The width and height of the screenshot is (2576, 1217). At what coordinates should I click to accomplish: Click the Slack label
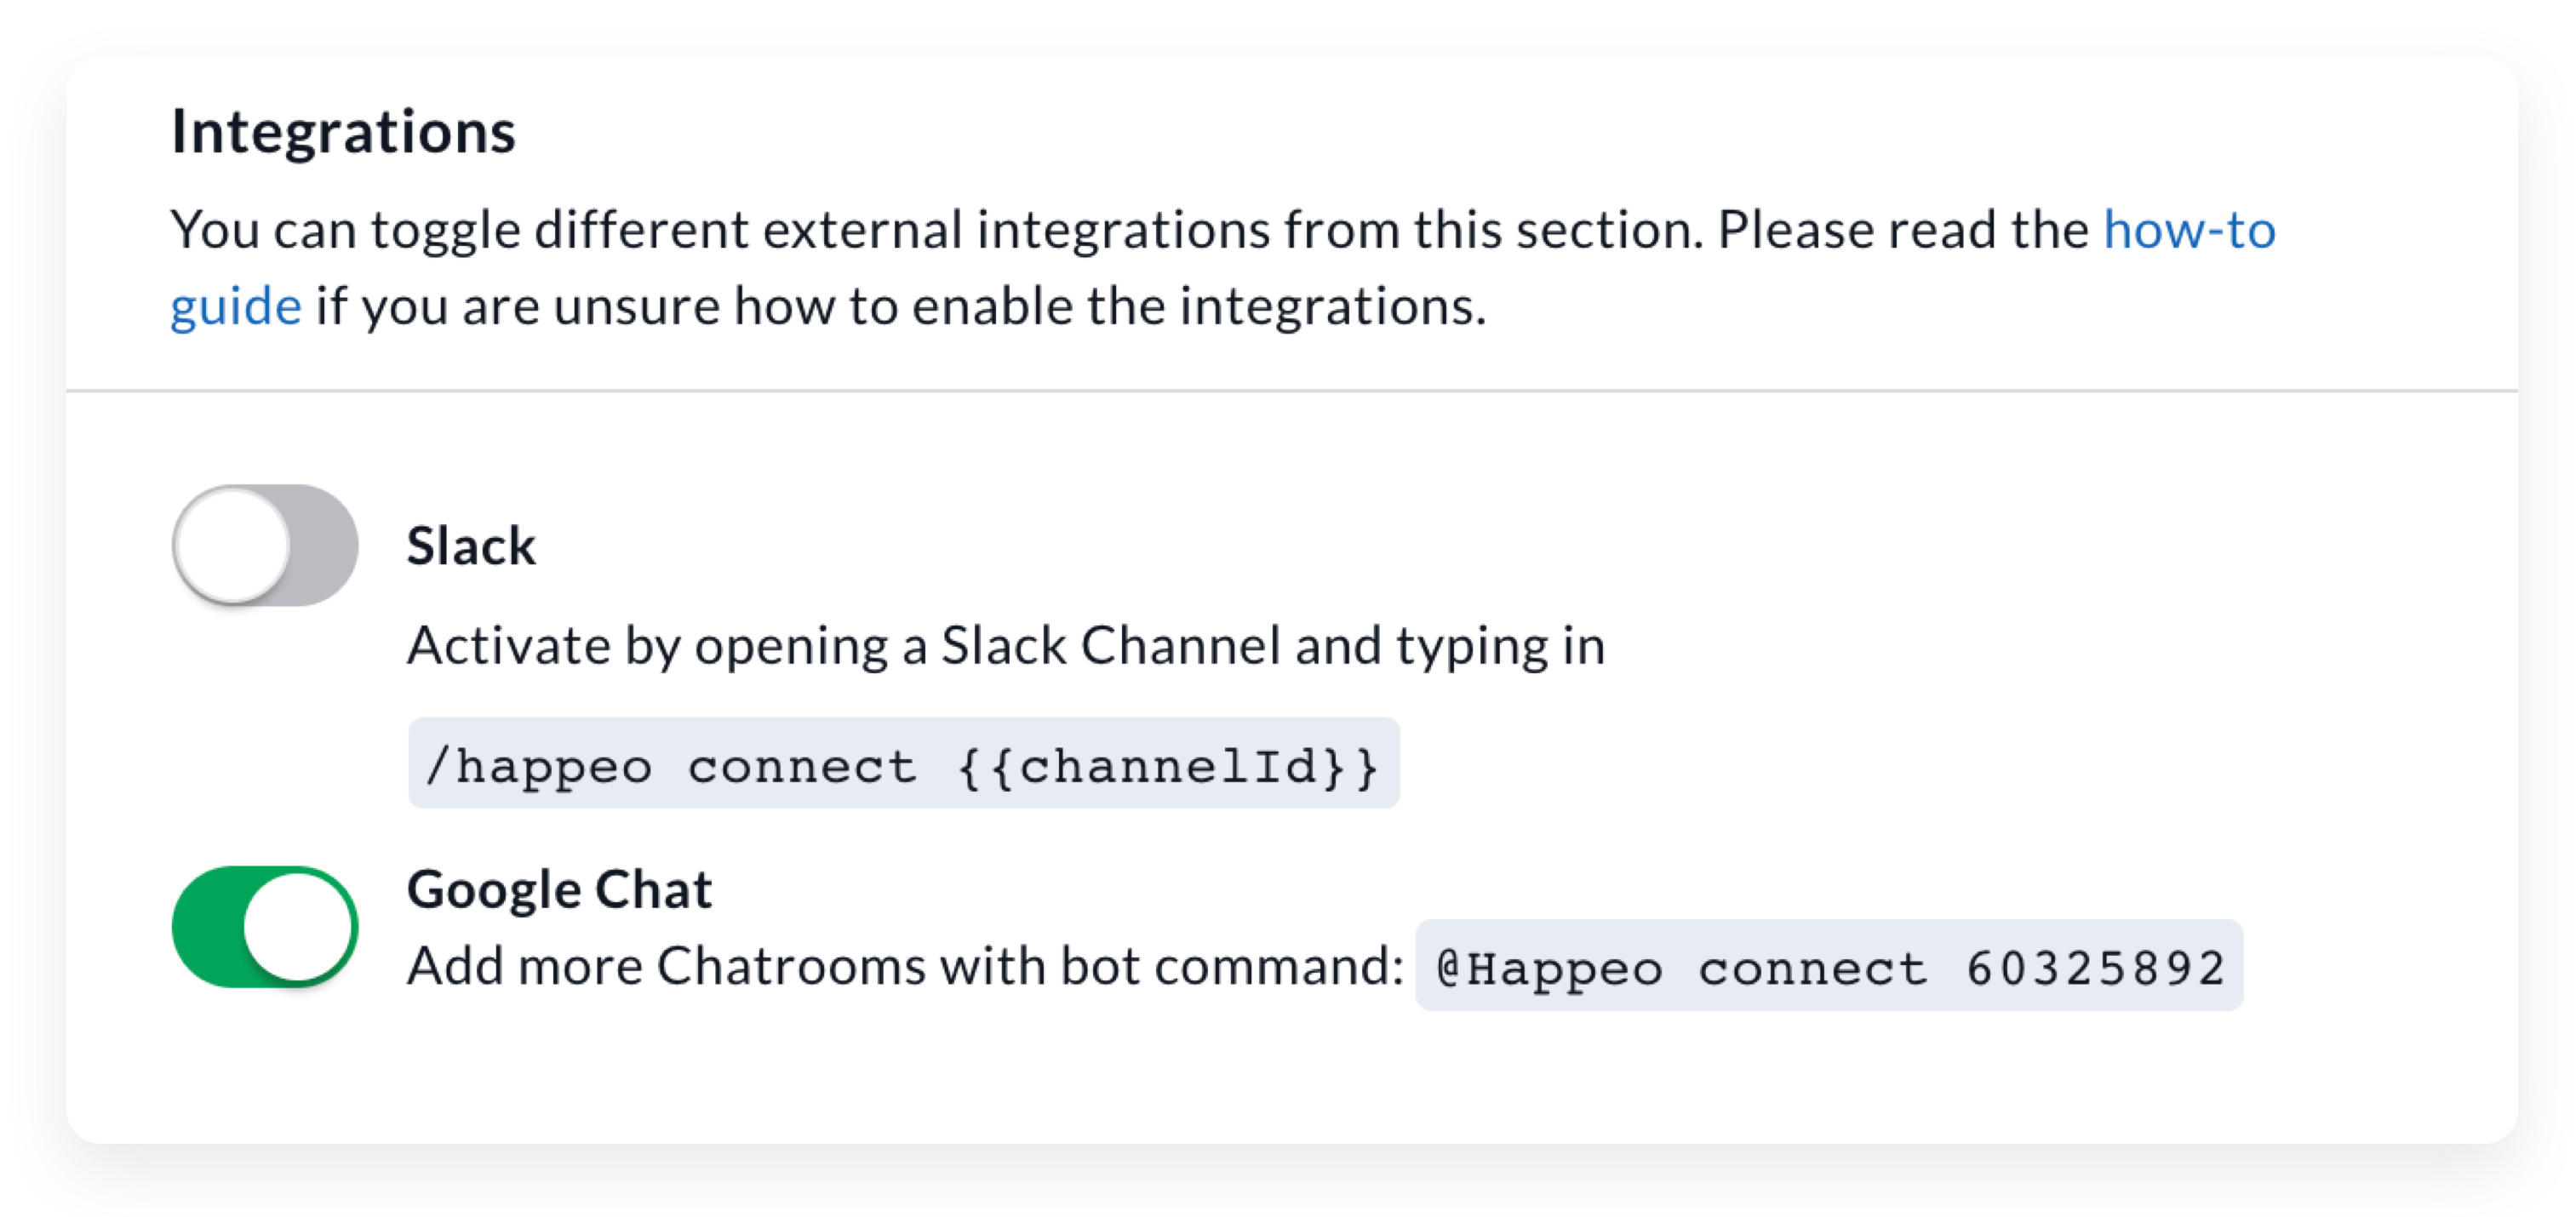471,546
